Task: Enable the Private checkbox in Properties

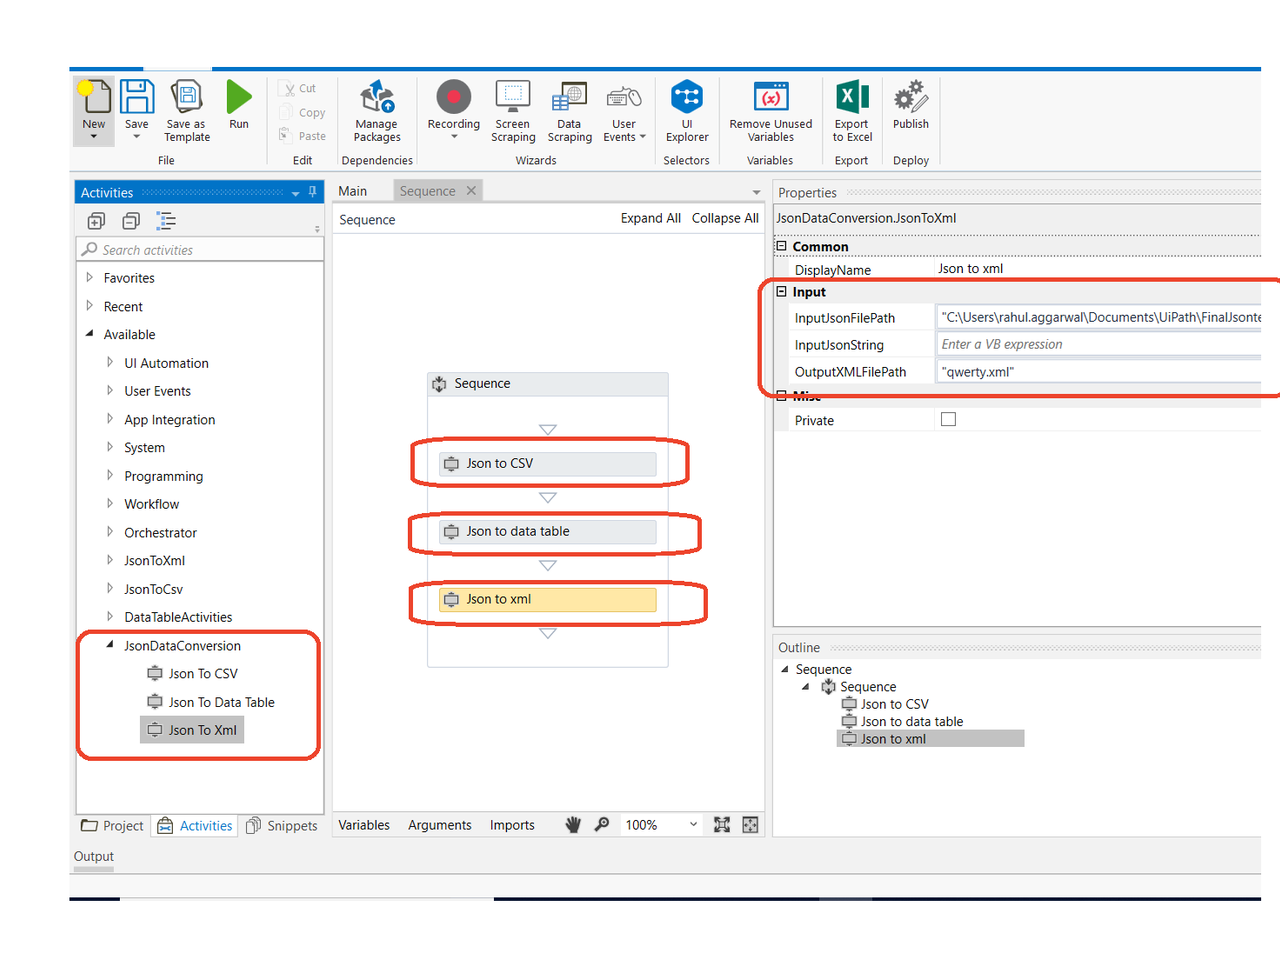Action: (948, 419)
